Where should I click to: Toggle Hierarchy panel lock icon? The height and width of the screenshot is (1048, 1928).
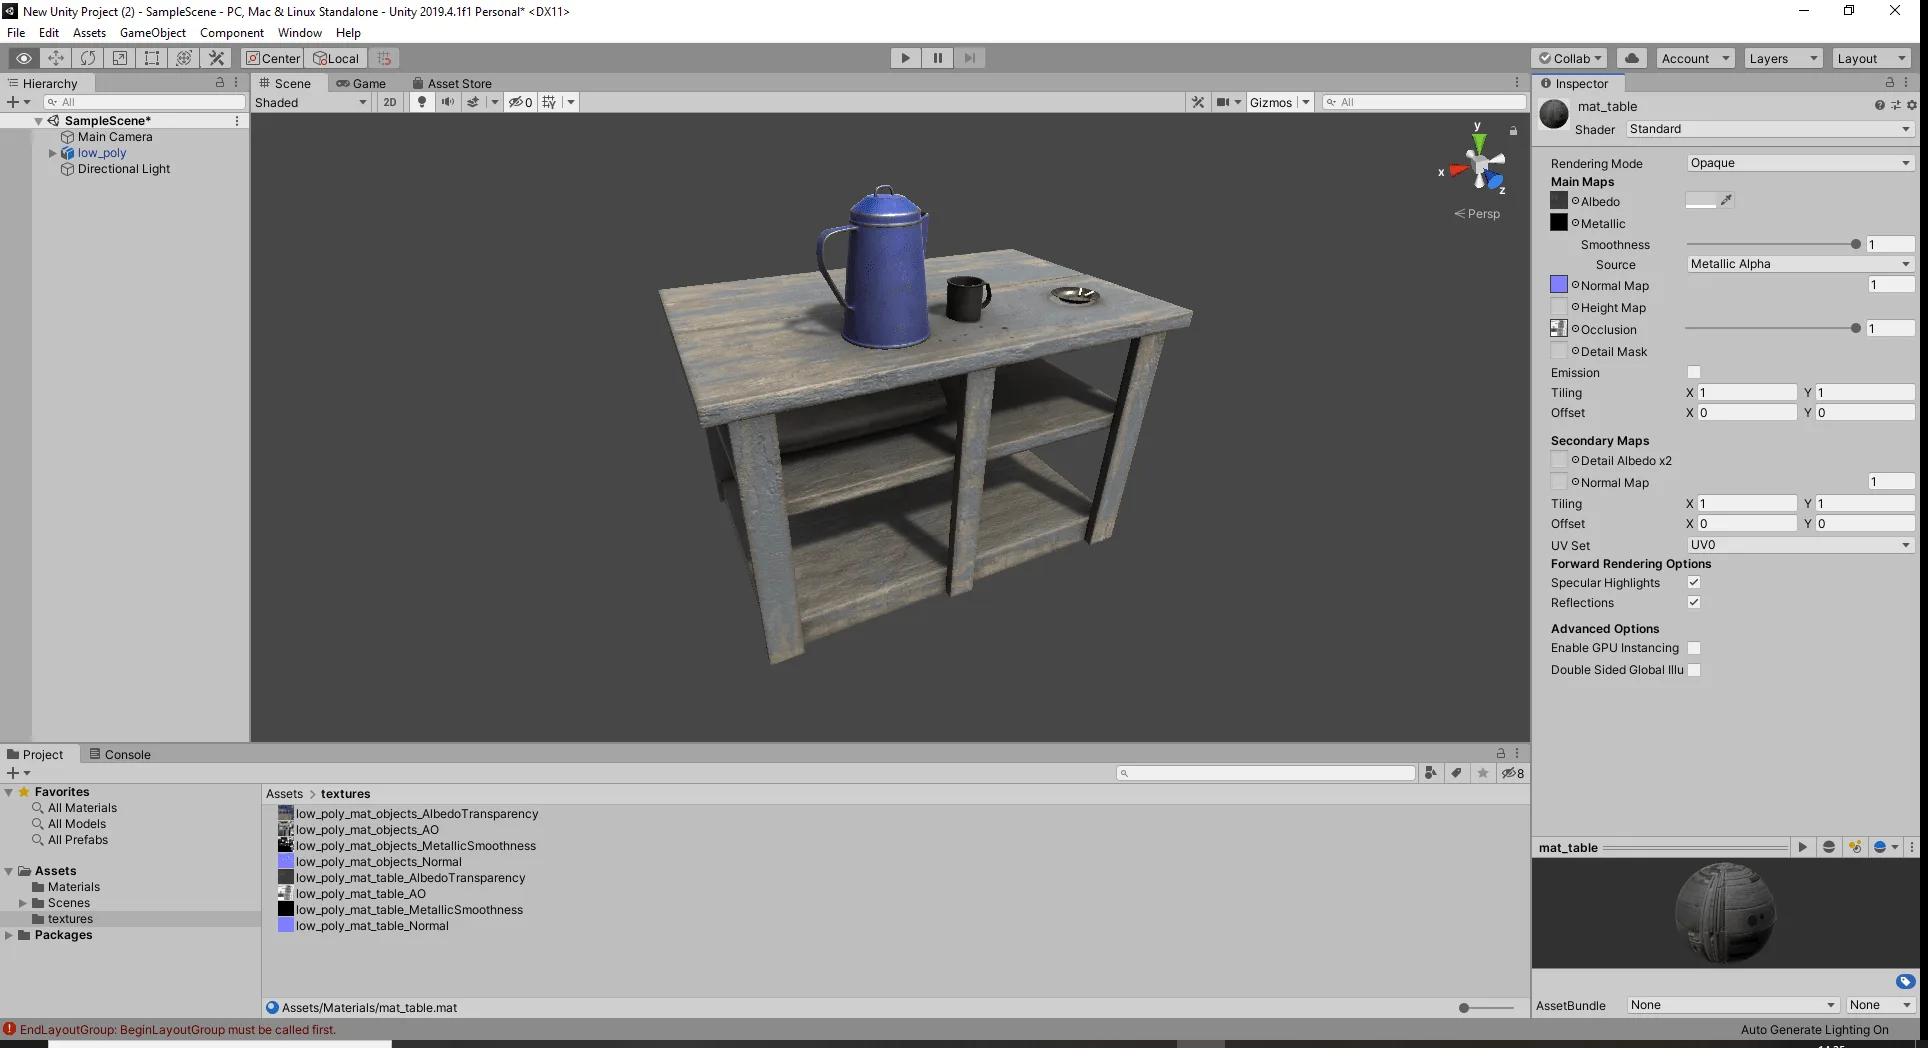(220, 83)
